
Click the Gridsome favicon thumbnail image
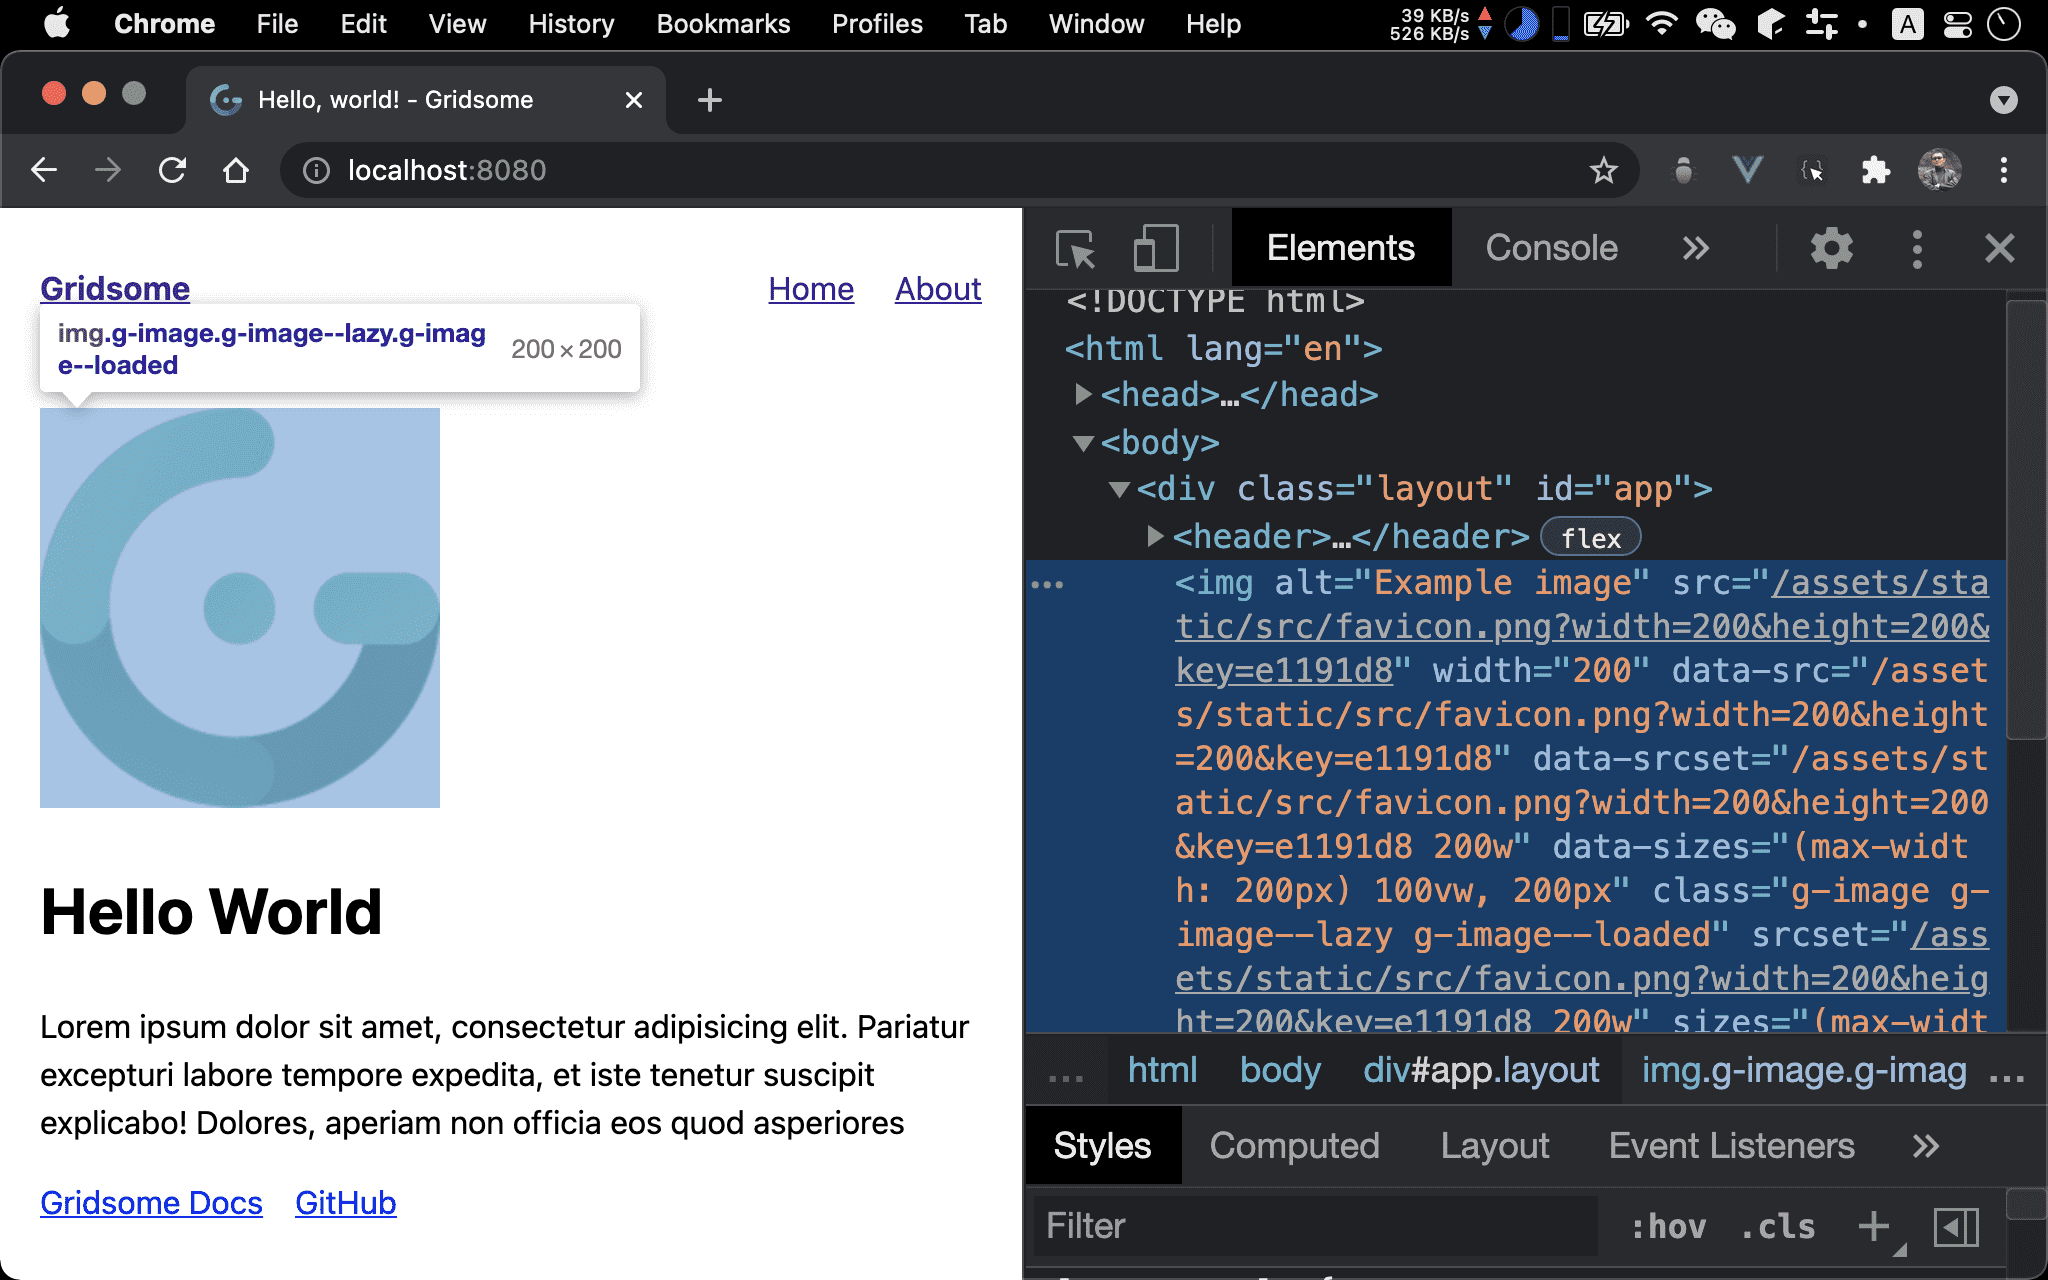click(239, 608)
